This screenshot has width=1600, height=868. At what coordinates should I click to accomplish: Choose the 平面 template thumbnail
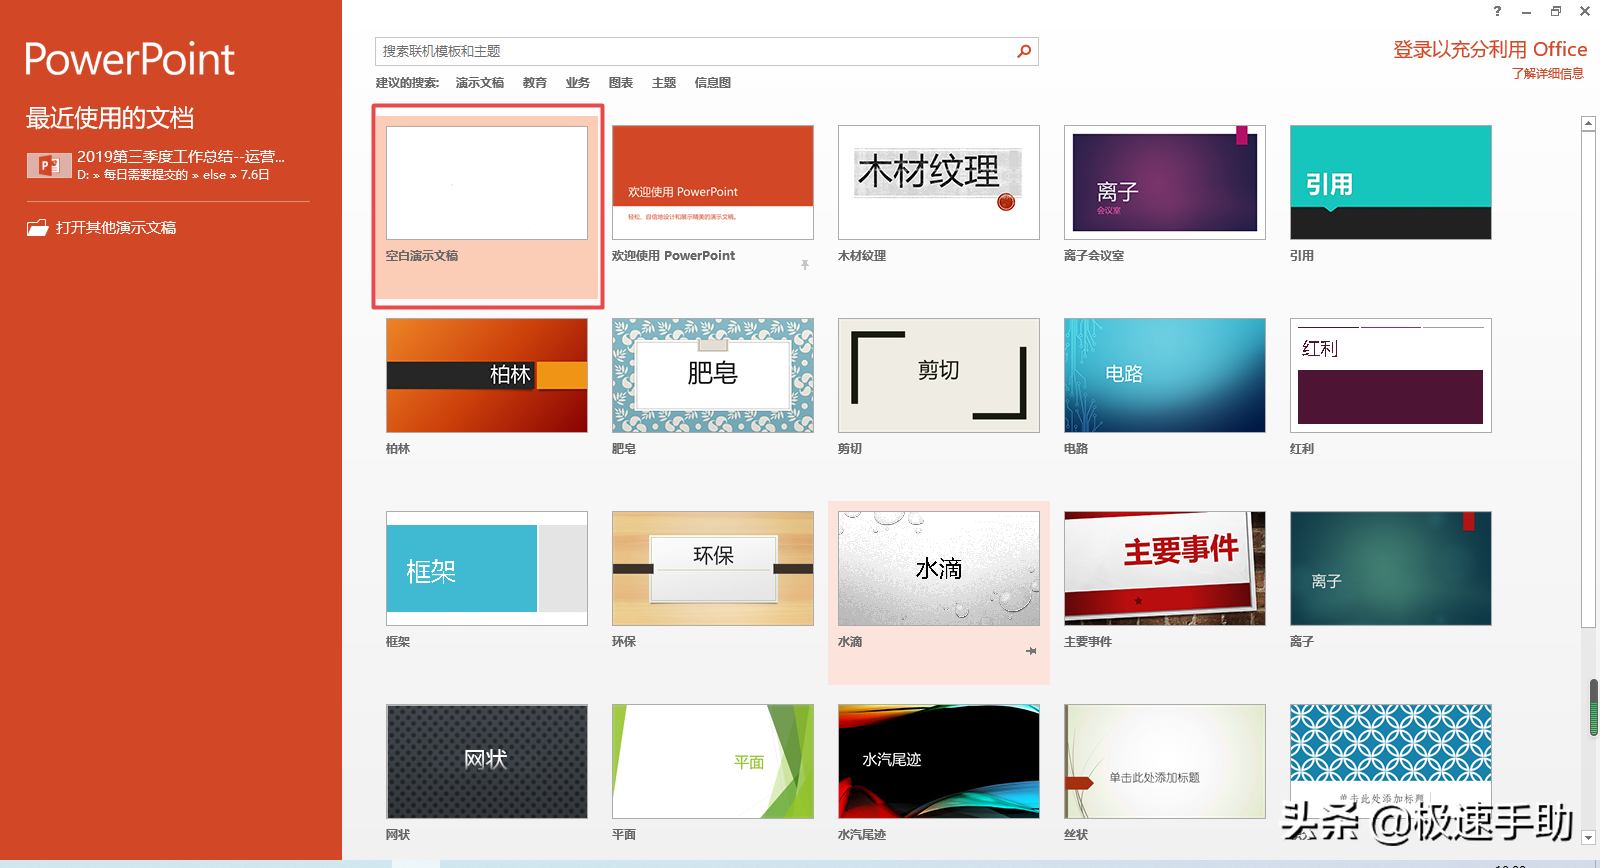click(x=713, y=762)
